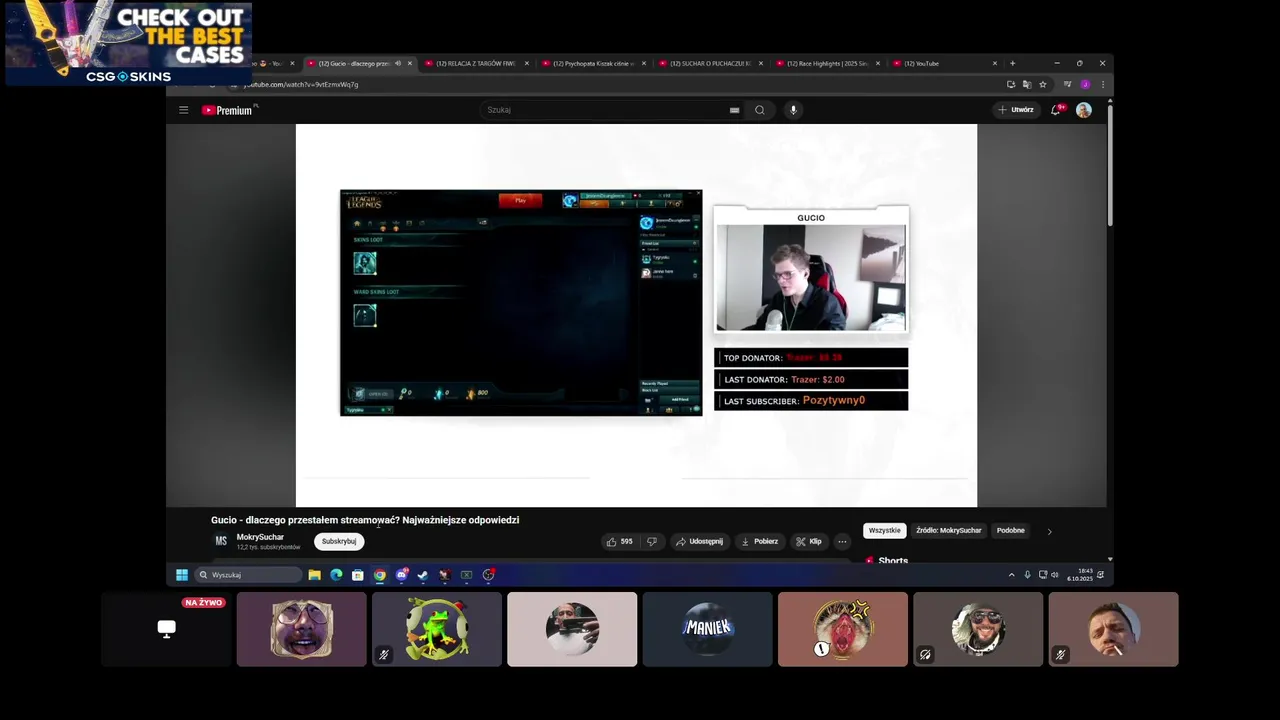Open the MokrySuchar channel avatar
The image size is (1280, 720).
tap(221, 541)
